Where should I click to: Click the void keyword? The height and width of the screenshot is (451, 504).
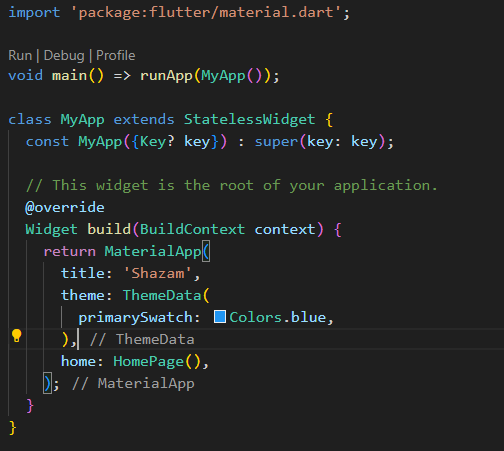26,75
